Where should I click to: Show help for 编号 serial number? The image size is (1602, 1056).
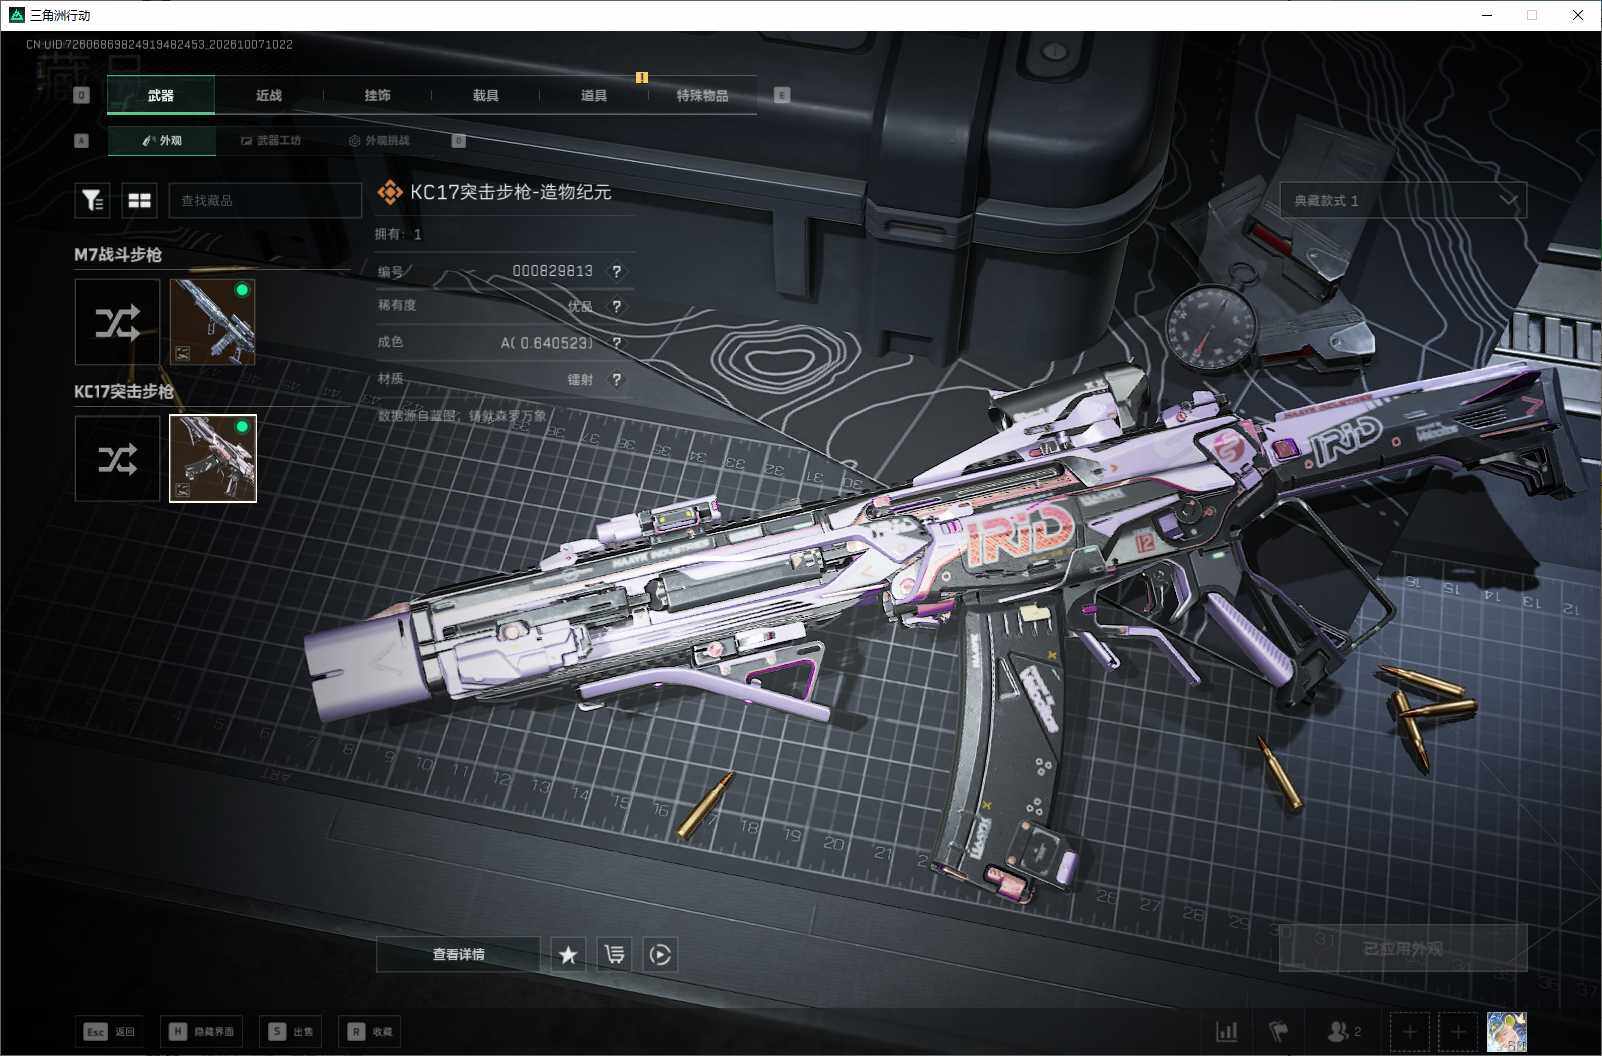tap(617, 271)
